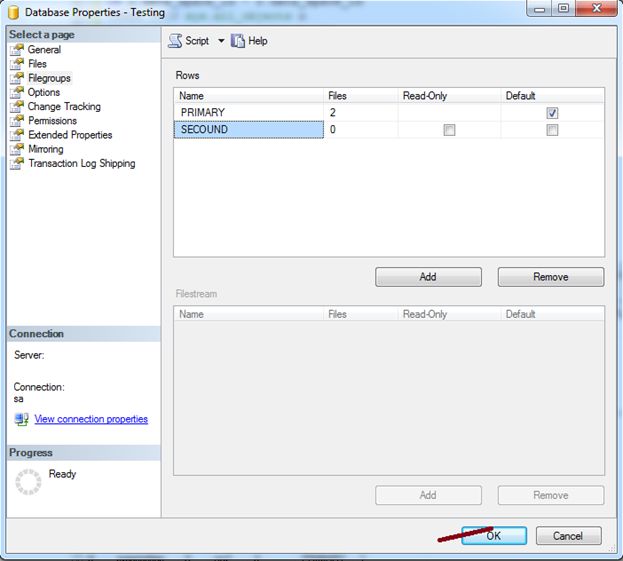Click the Script scroll icon
The height and width of the screenshot is (561, 623).
click(x=175, y=41)
